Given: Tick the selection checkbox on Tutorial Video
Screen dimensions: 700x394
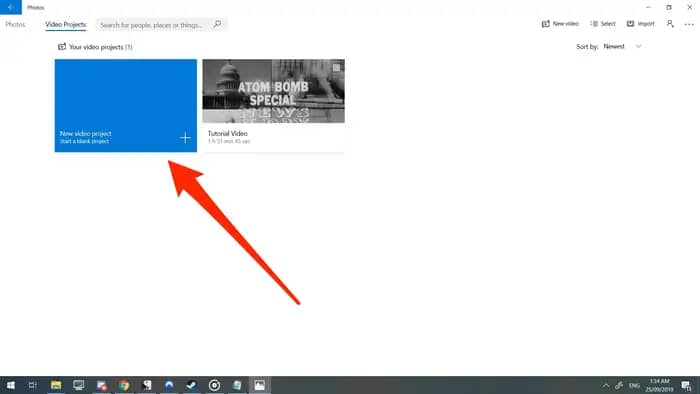Looking at the screenshot, I should click(337, 67).
